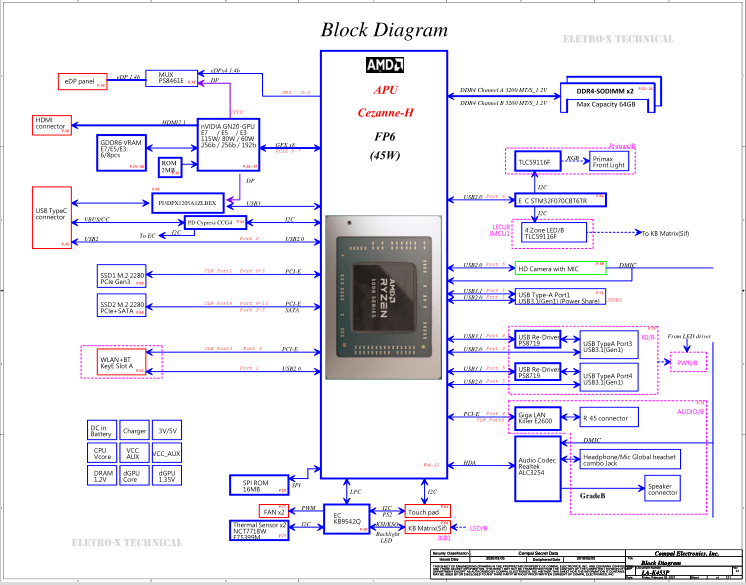The image size is (746, 585).
Task: Click the "Speaker connector" block
Action: coord(662,488)
